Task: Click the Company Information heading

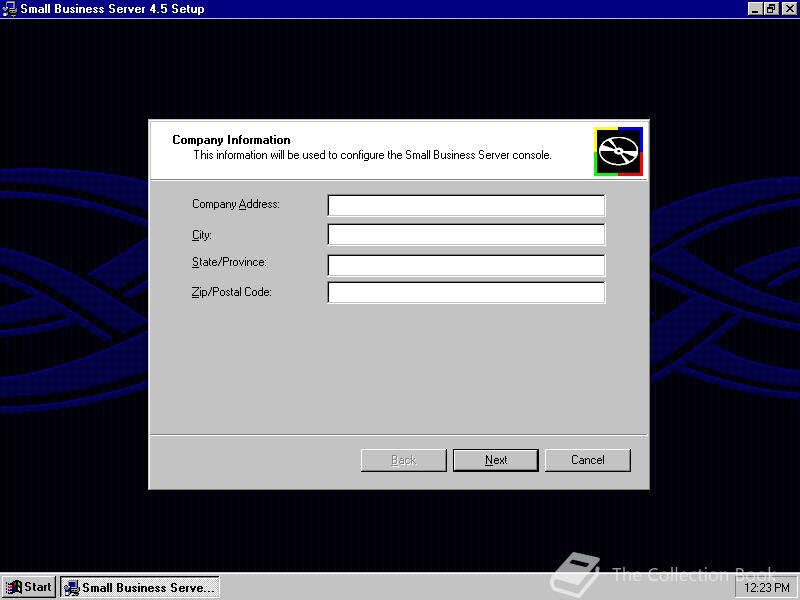Action: coord(231,140)
